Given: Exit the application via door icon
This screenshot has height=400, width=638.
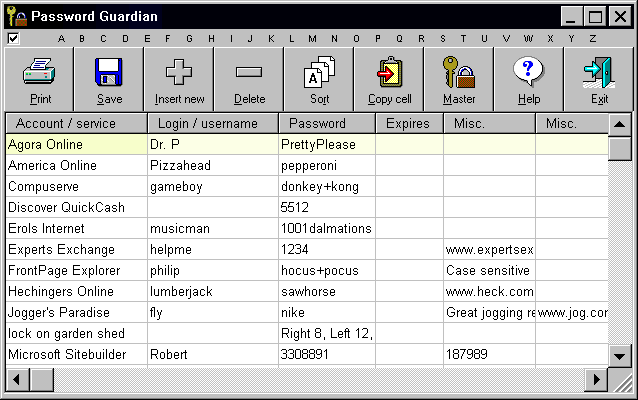Looking at the screenshot, I should click(599, 79).
